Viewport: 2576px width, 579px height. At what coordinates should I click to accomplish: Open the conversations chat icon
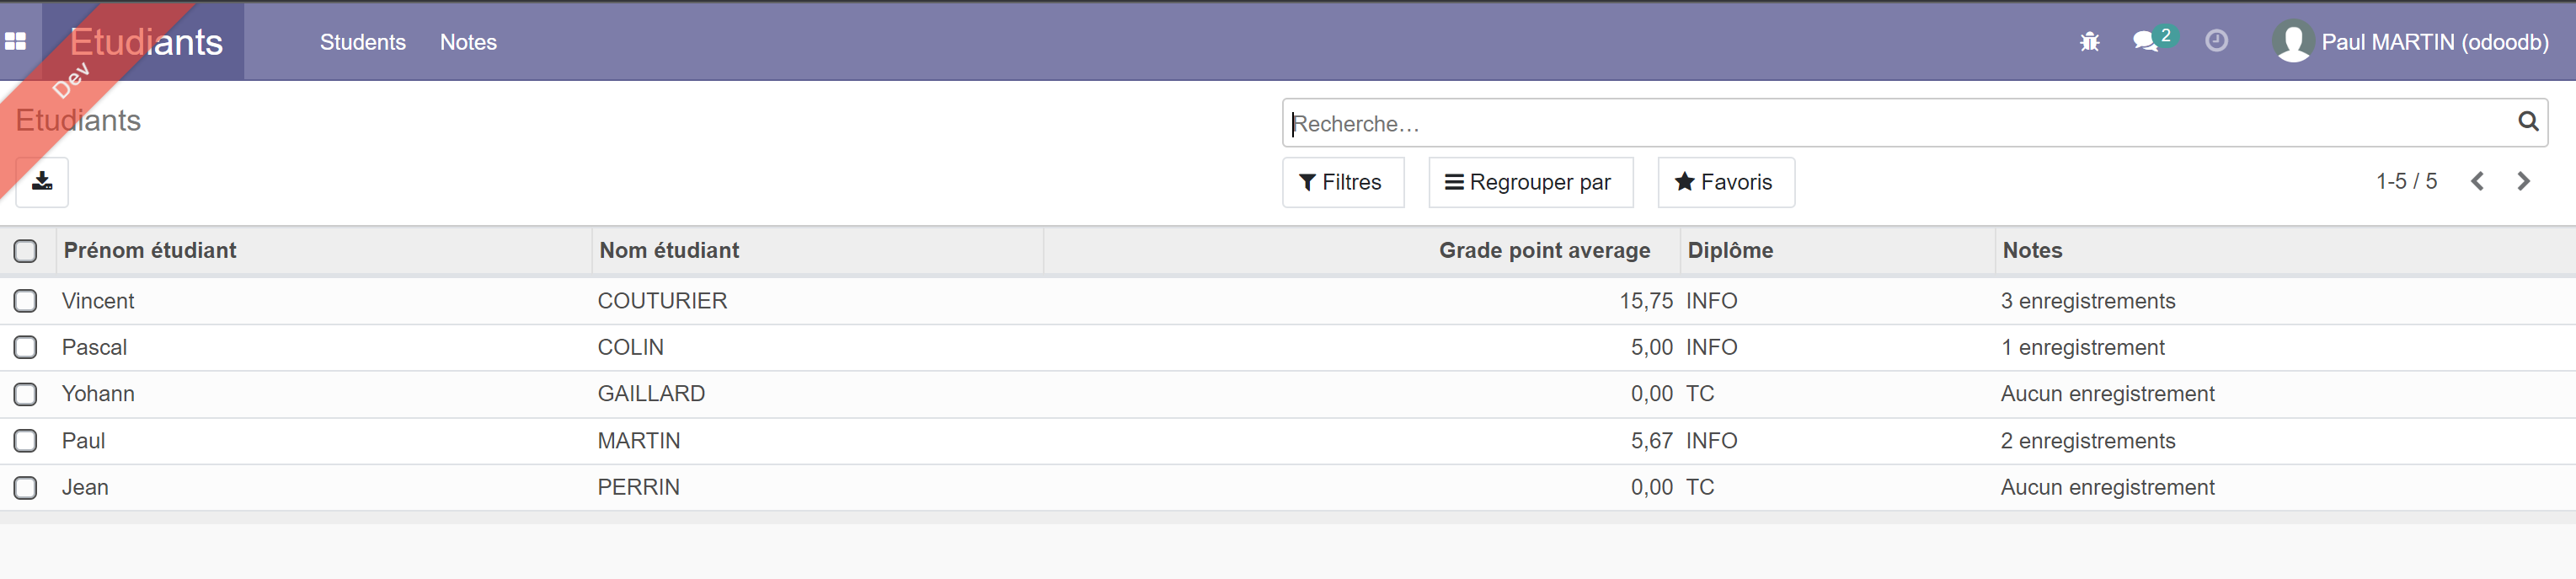[2144, 42]
